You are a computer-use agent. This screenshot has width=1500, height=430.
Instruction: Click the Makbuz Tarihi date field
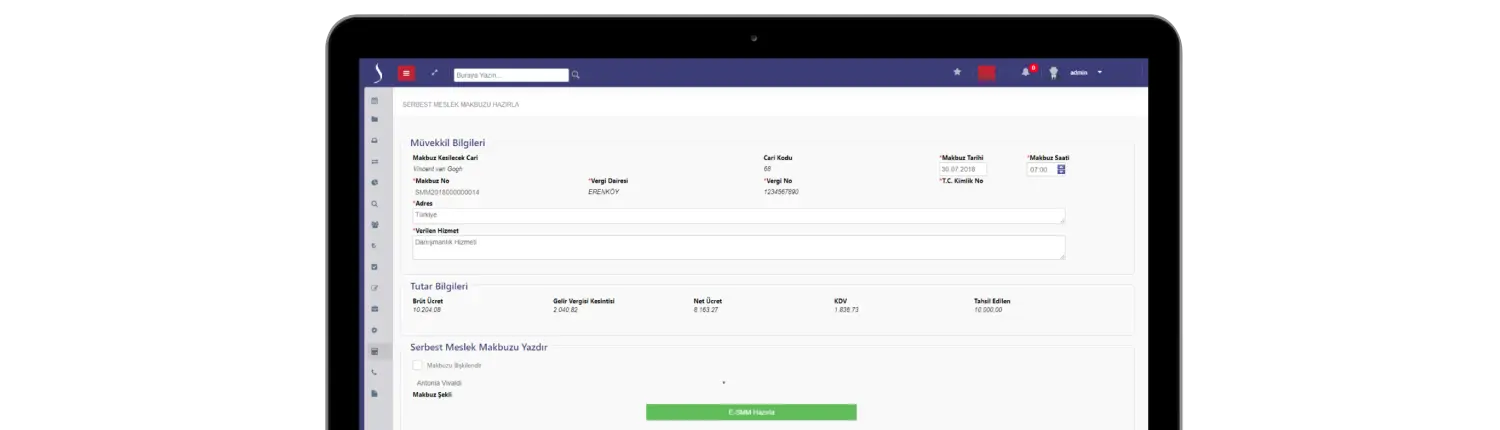pyautogui.click(x=962, y=169)
